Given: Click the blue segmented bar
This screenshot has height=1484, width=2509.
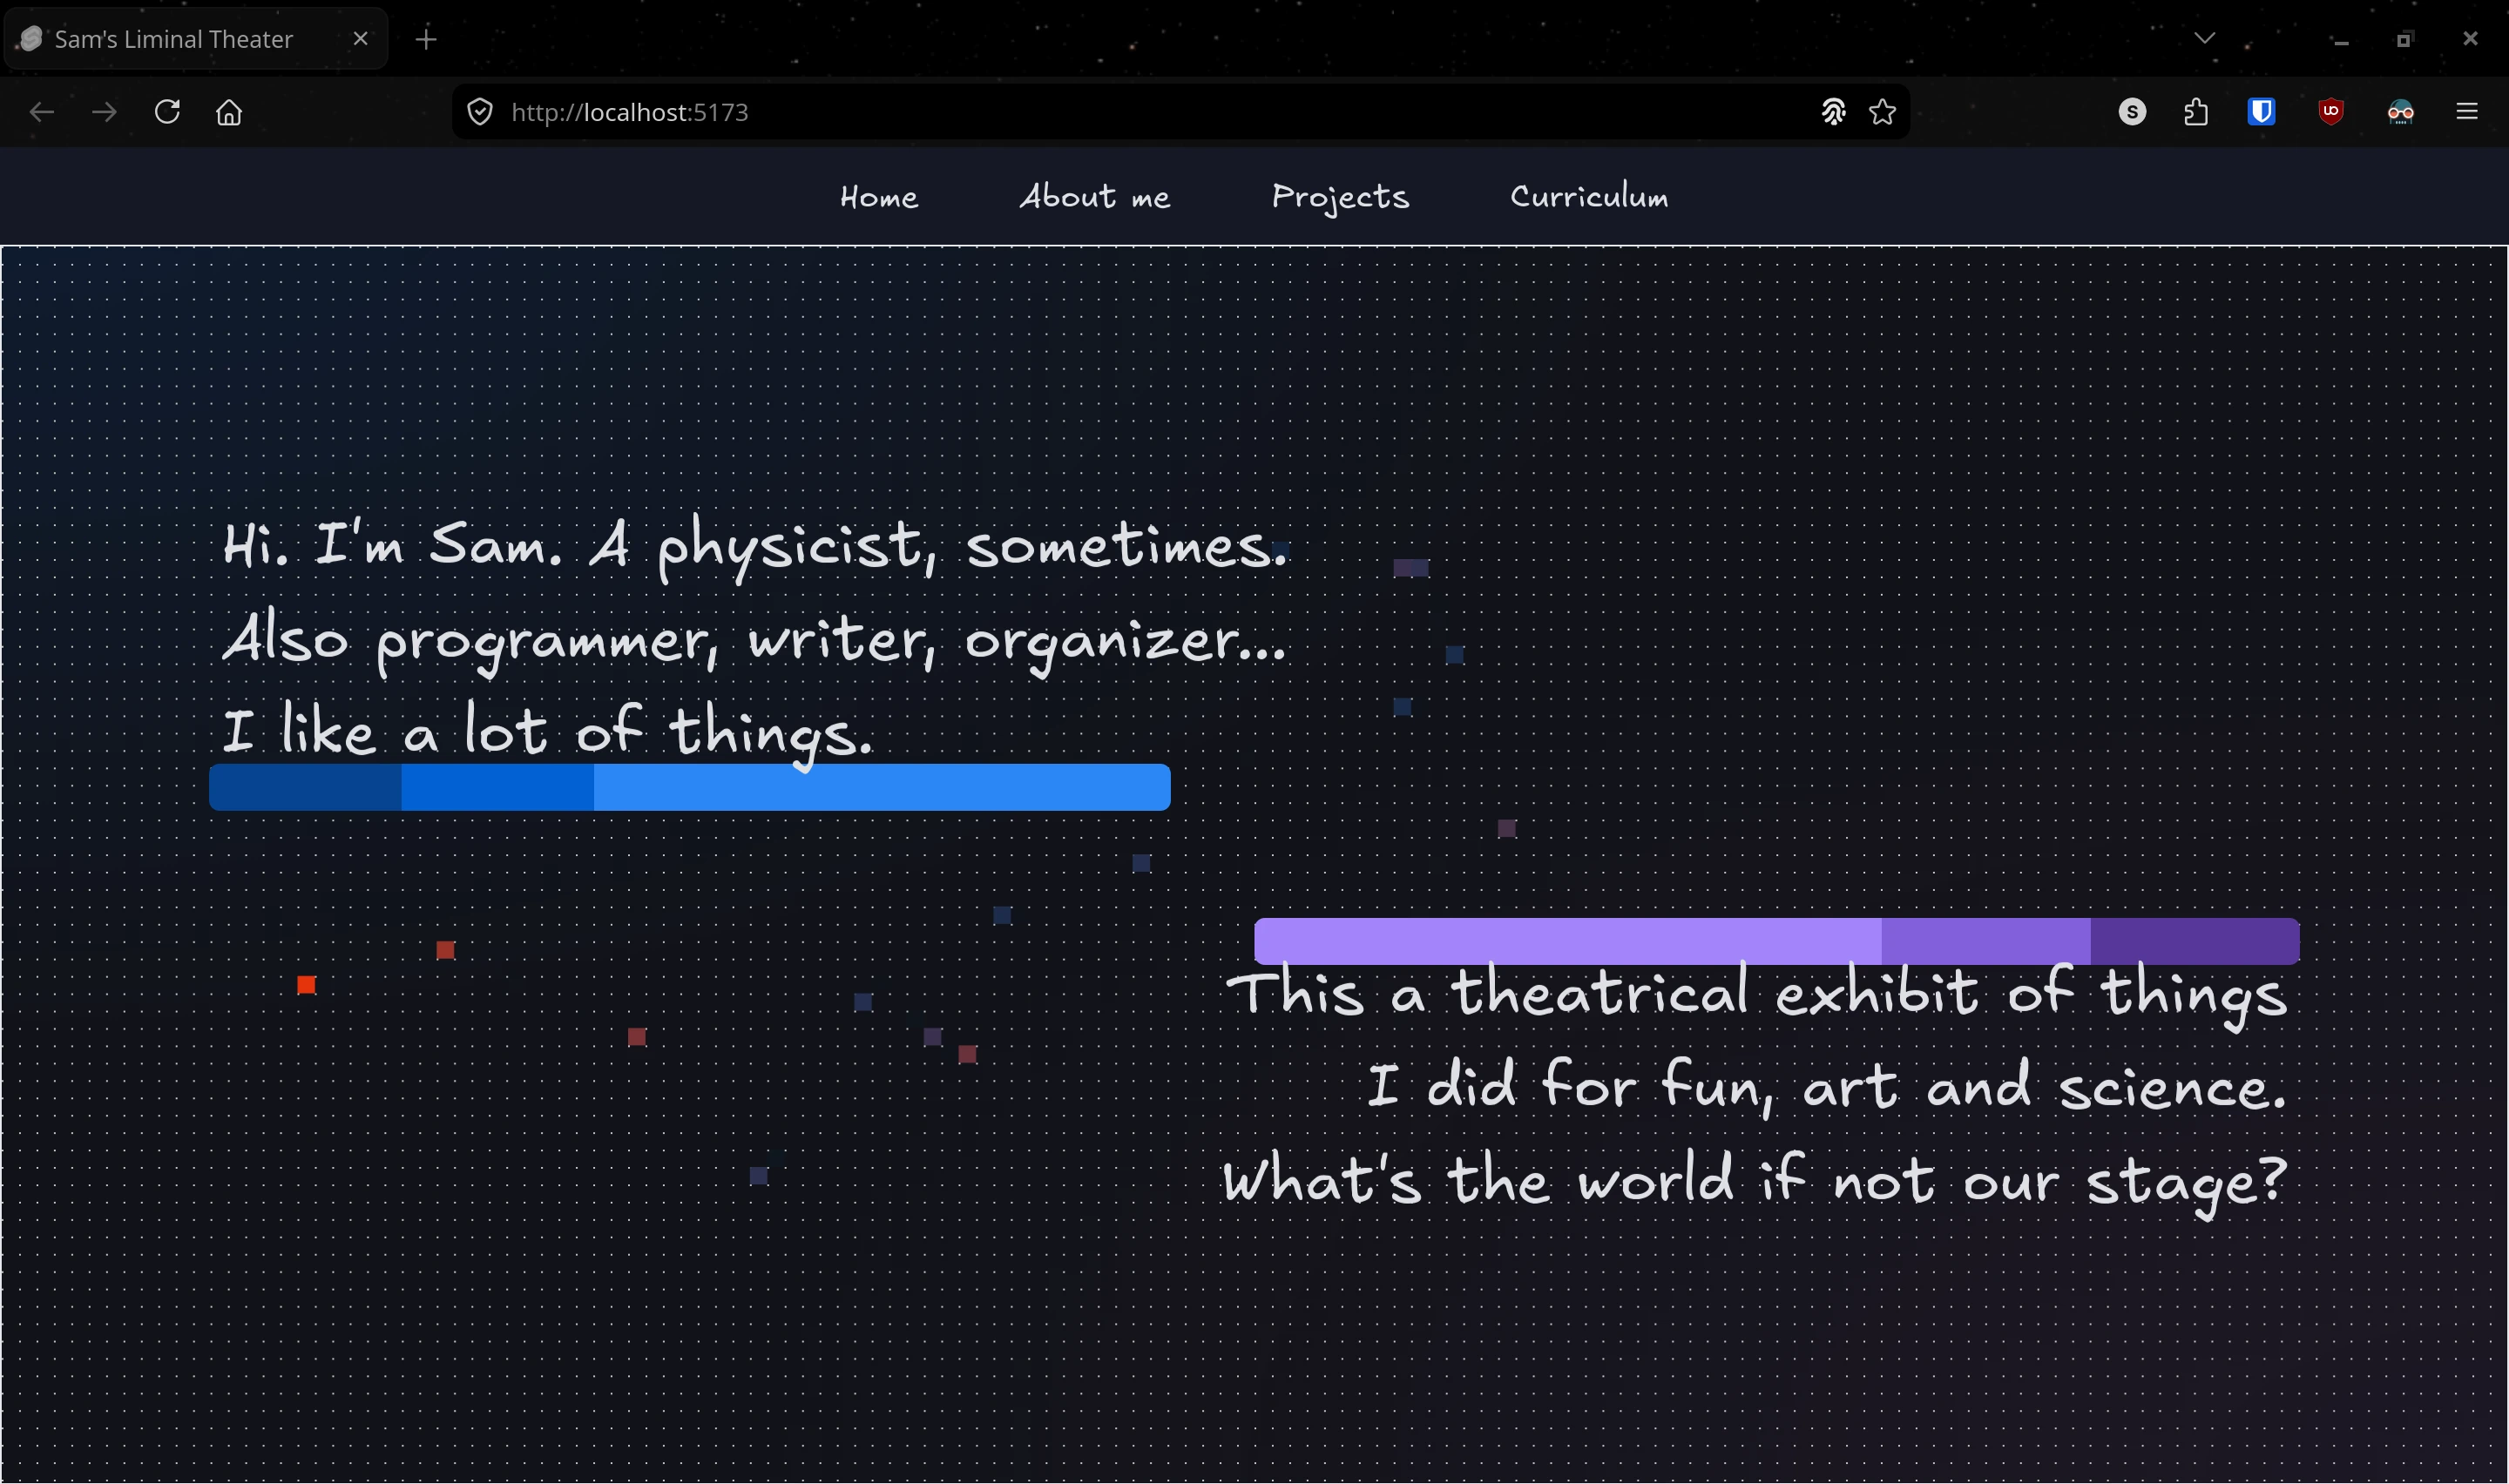Looking at the screenshot, I should click(690, 787).
